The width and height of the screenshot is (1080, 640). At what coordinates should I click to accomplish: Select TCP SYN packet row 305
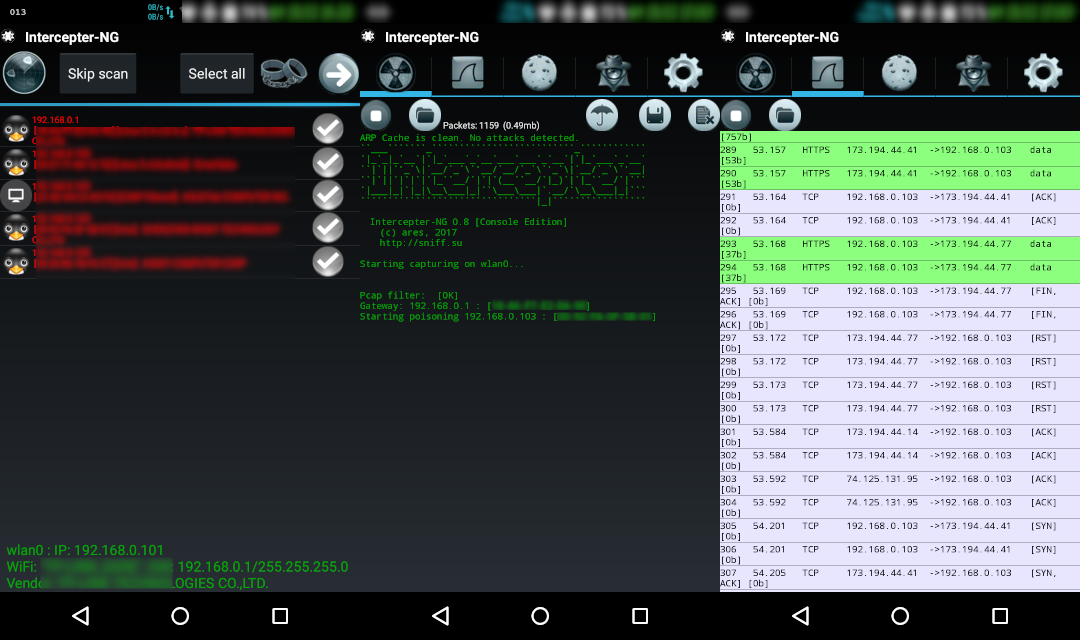coord(900,530)
